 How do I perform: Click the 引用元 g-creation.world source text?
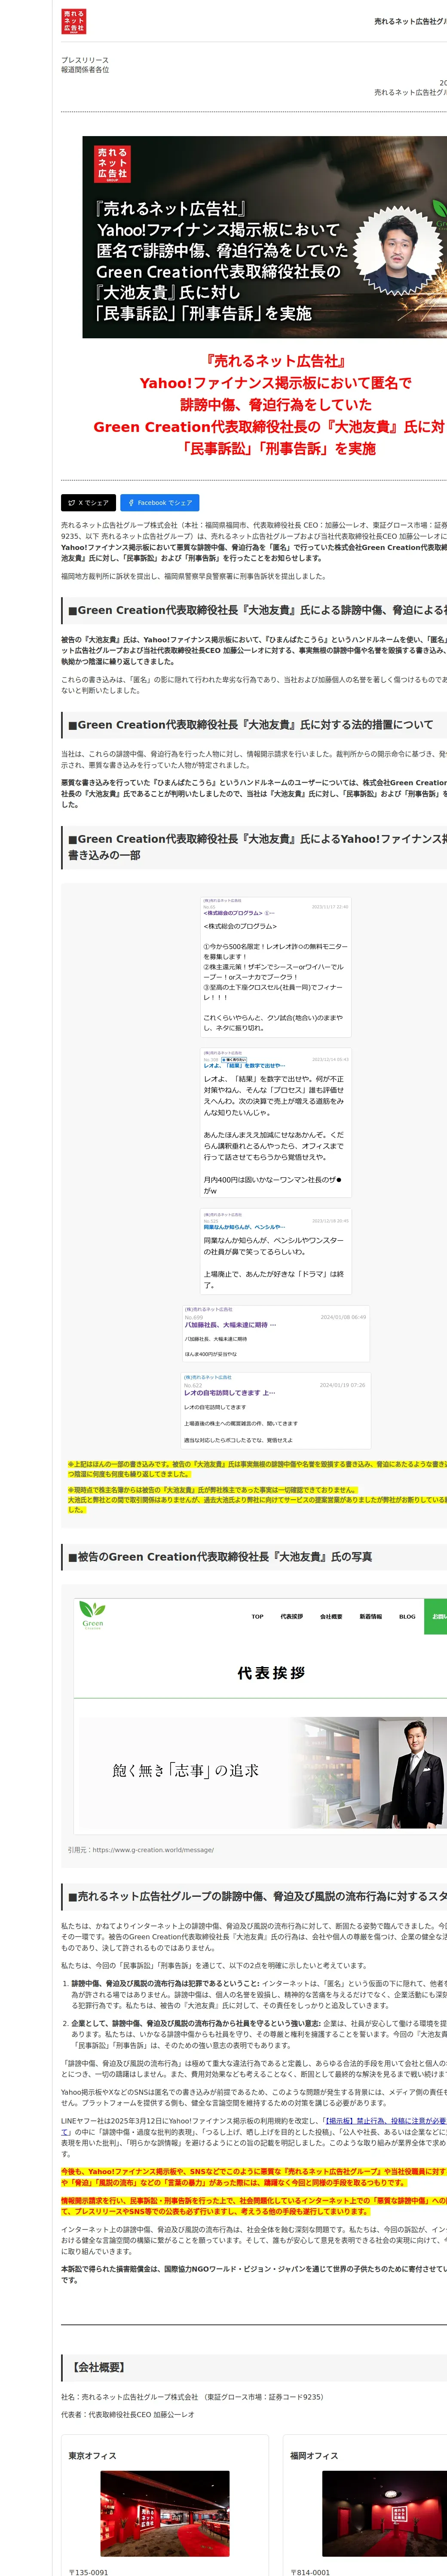pyautogui.click(x=140, y=1849)
